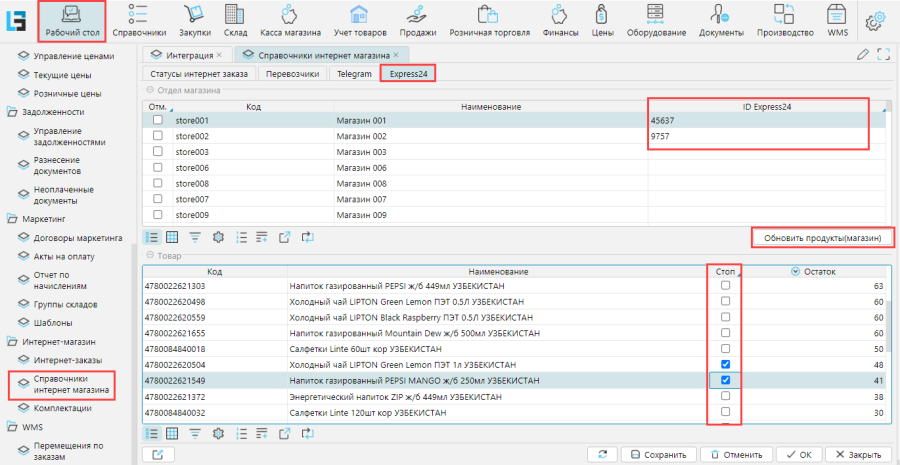Screen dimensions: 900x465
Task: Click the Обновить продукты(магазин) button
Action: [x=822, y=238]
